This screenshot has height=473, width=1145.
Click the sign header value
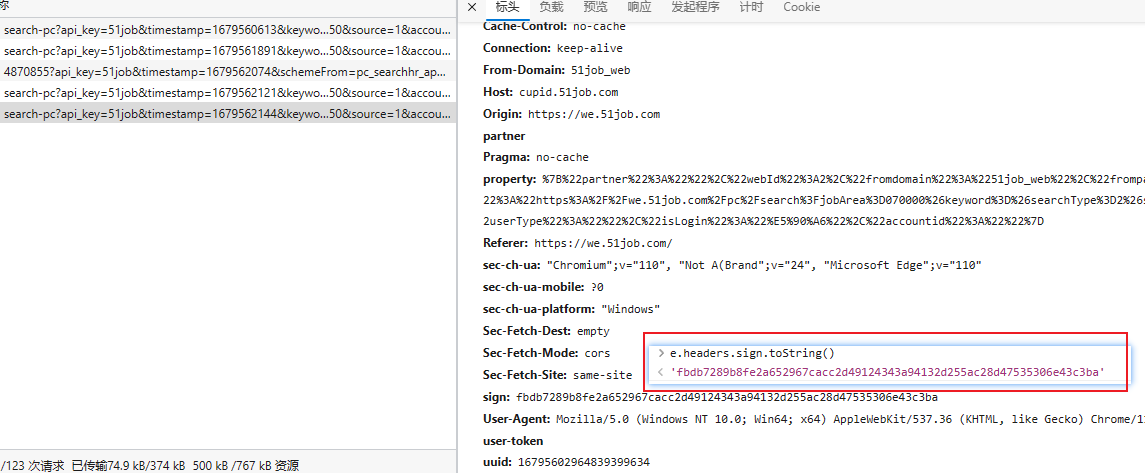tap(726, 397)
